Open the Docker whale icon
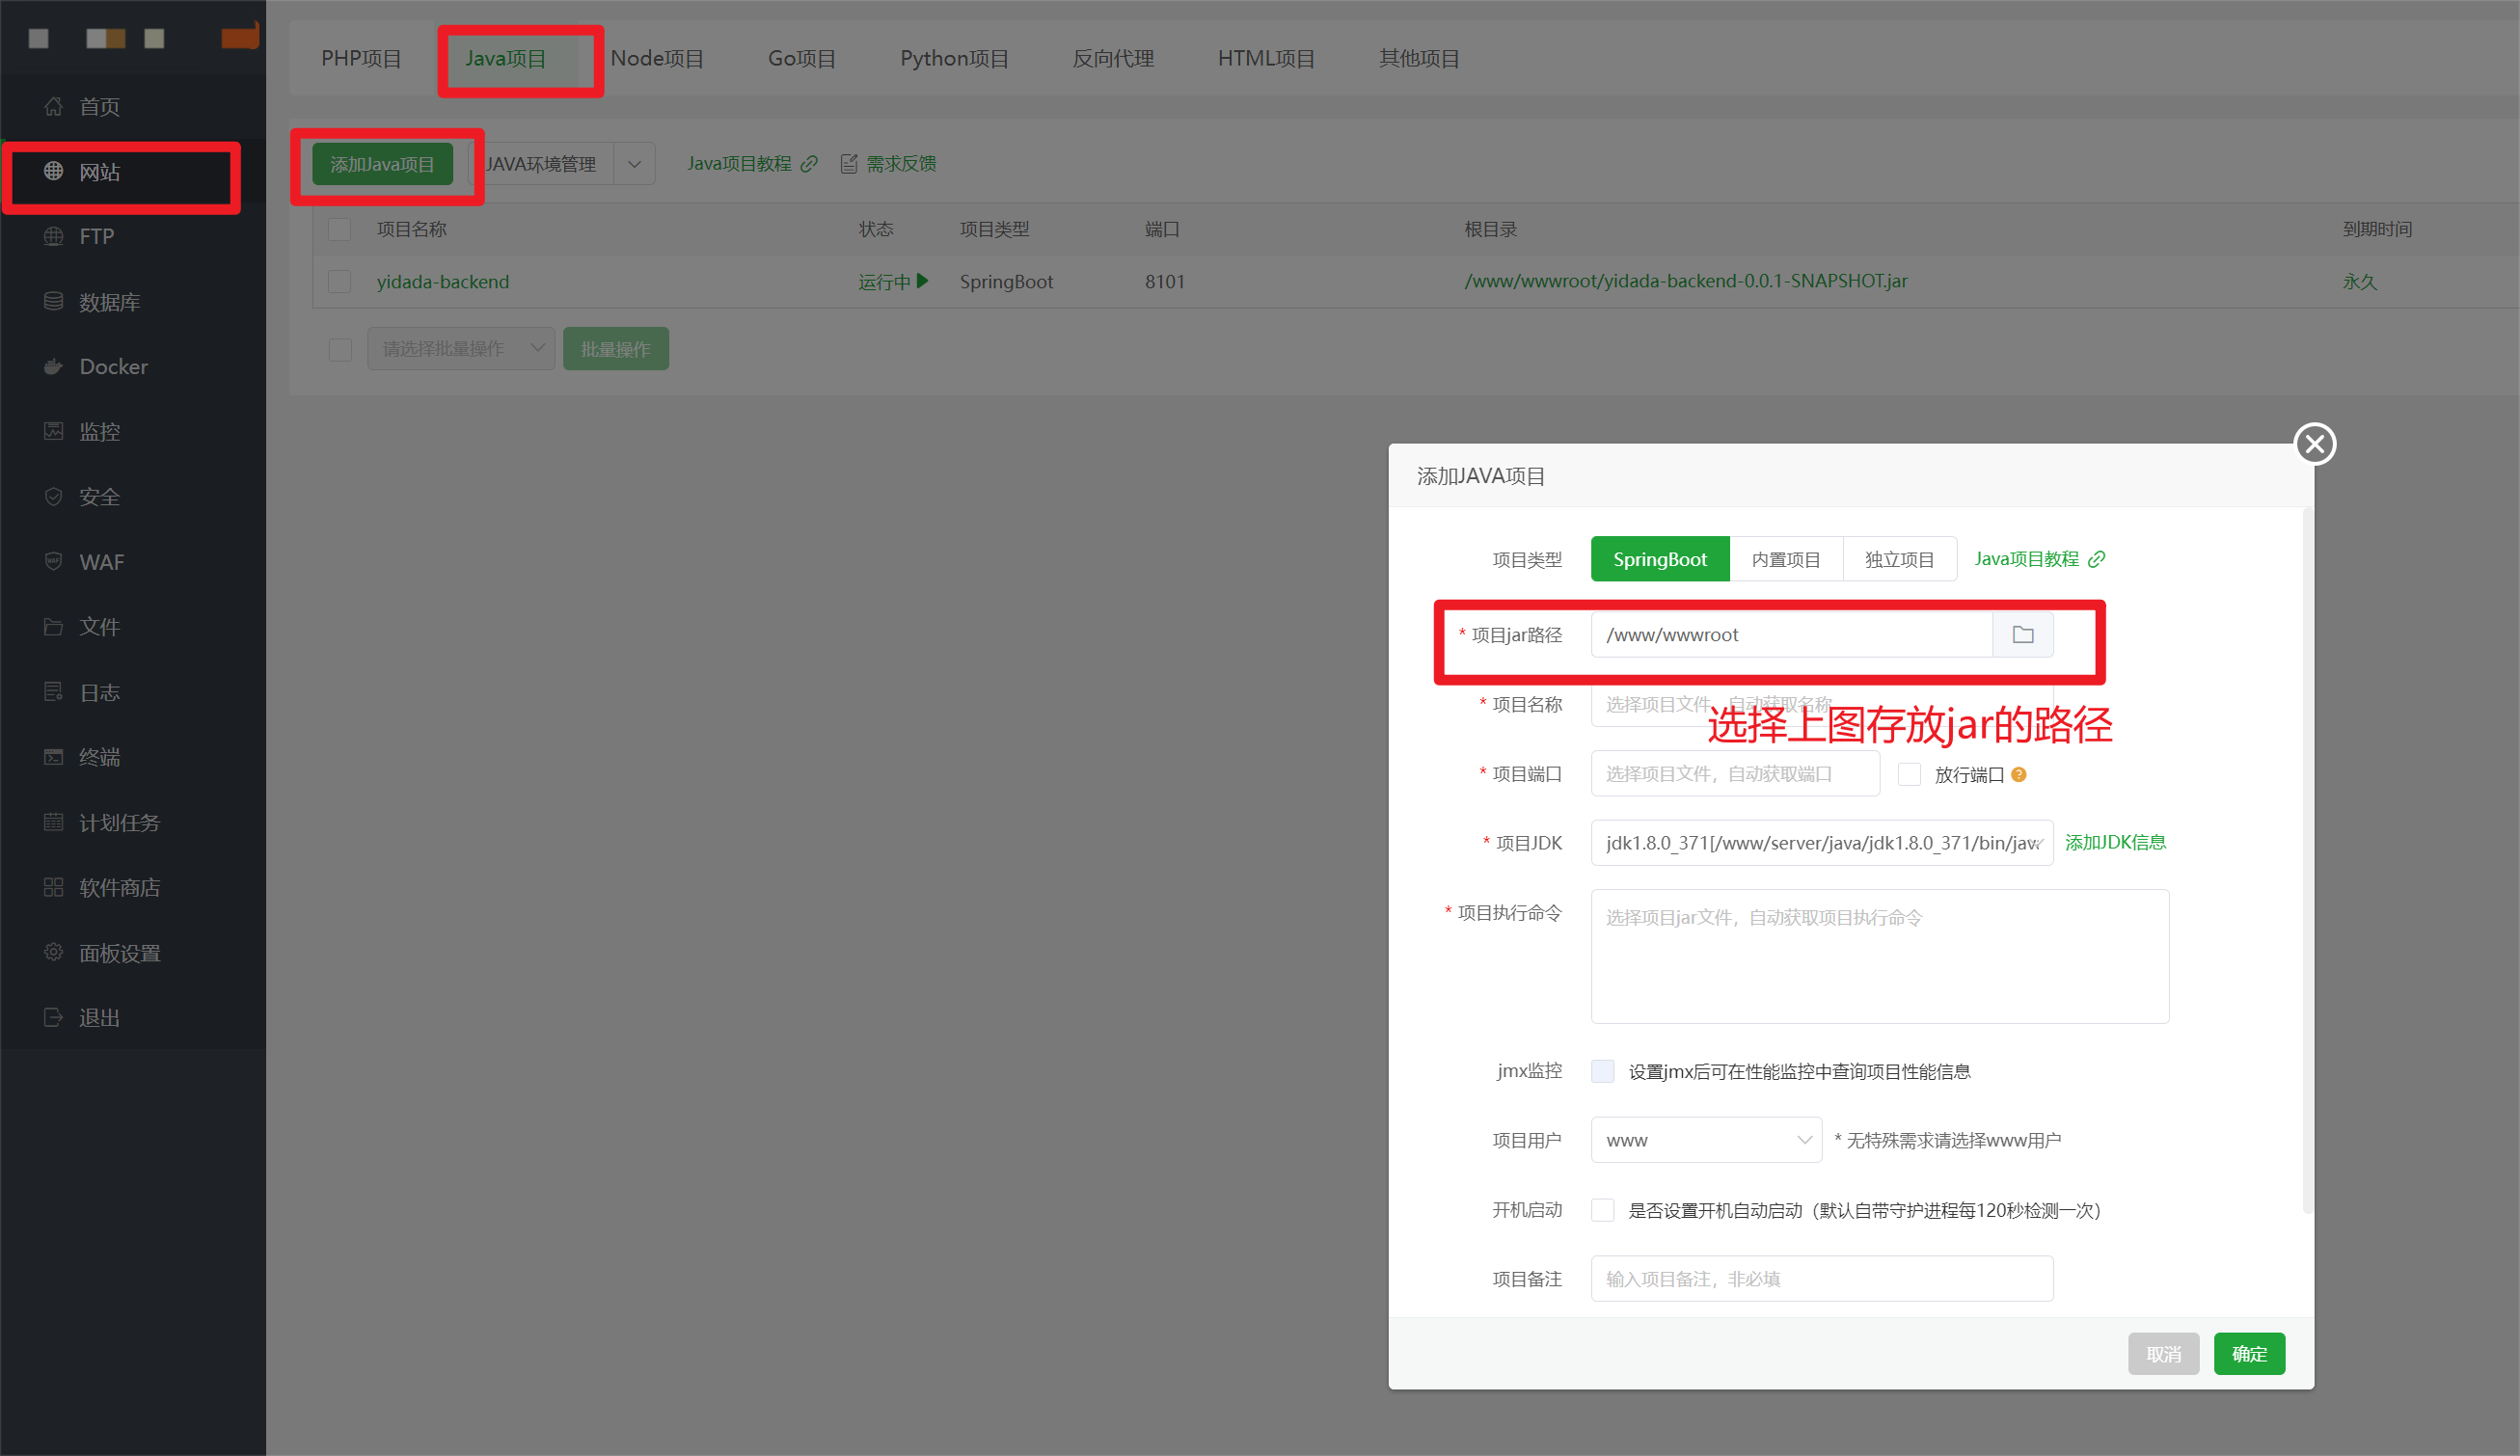2520x1456 pixels. tap(54, 366)
